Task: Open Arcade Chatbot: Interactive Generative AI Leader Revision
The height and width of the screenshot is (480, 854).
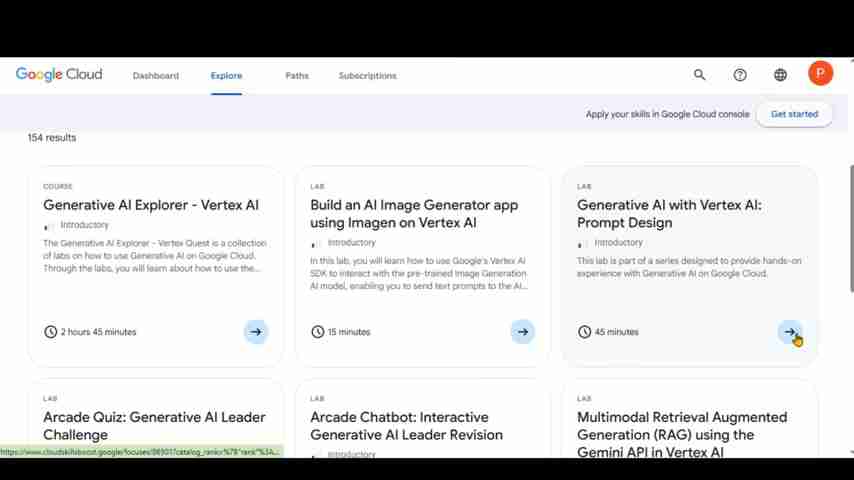Action: [x=406, y=426]
